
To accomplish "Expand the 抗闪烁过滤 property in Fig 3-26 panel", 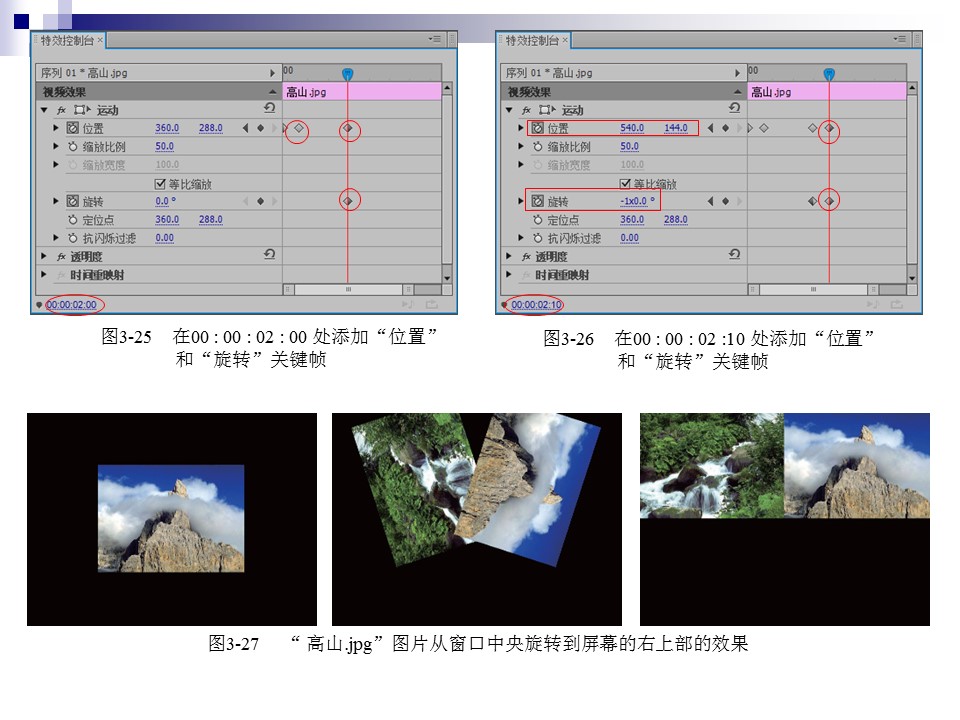I will click(x=520, y=238).
